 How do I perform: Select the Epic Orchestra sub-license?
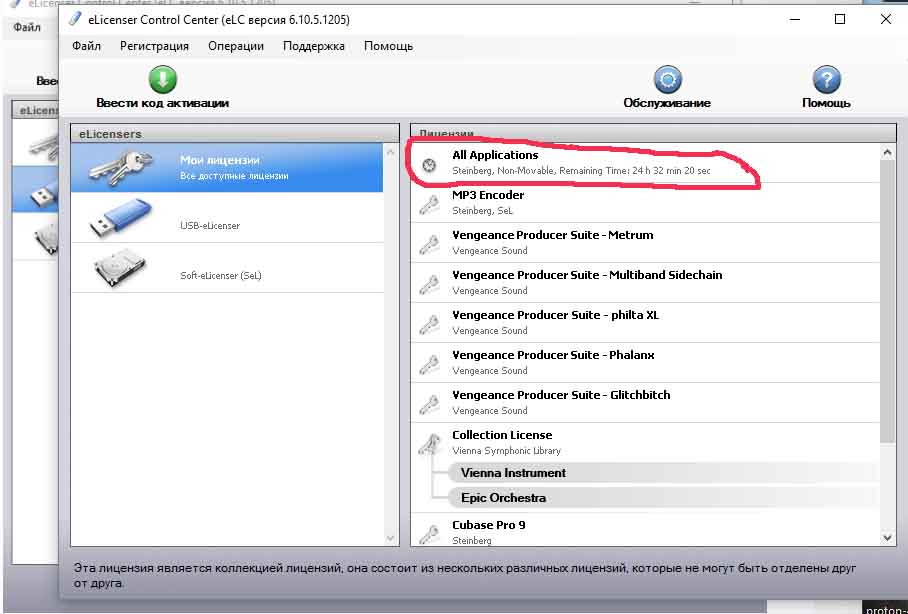pyautogui.click(x=664, y=498)
